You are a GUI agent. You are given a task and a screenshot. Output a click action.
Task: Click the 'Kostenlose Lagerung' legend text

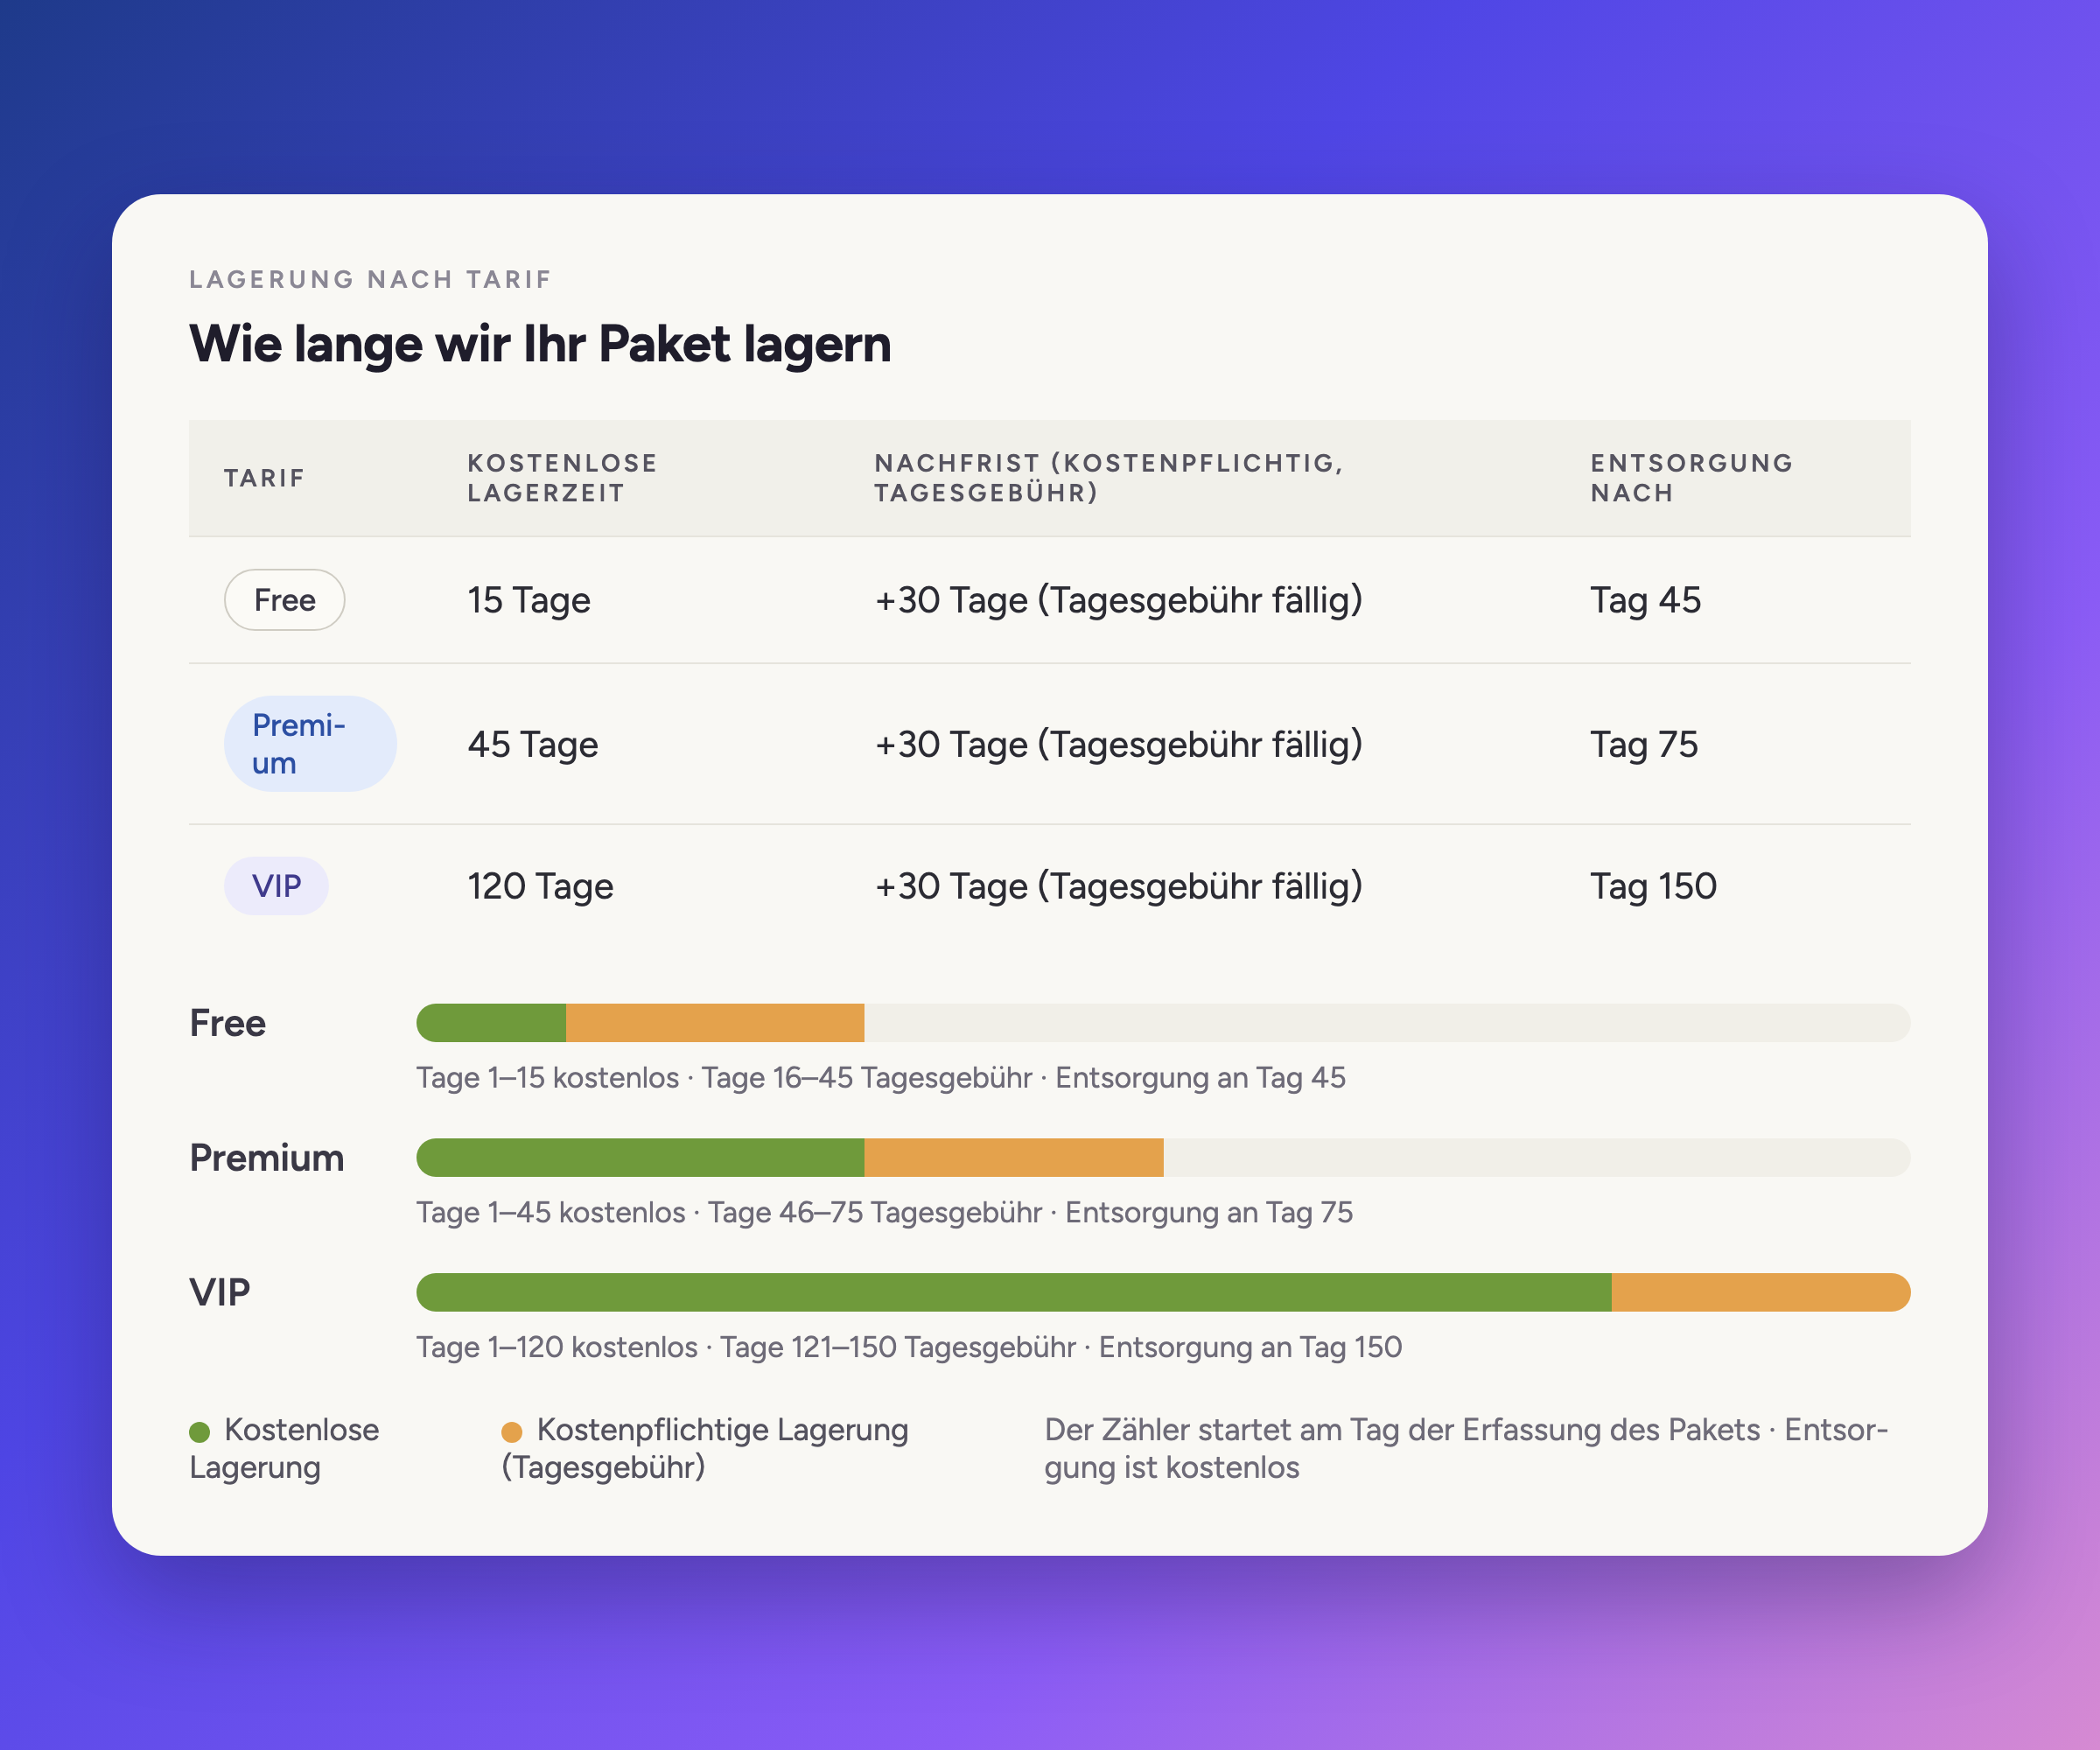pyautogui.click(x=284, y=1449)
